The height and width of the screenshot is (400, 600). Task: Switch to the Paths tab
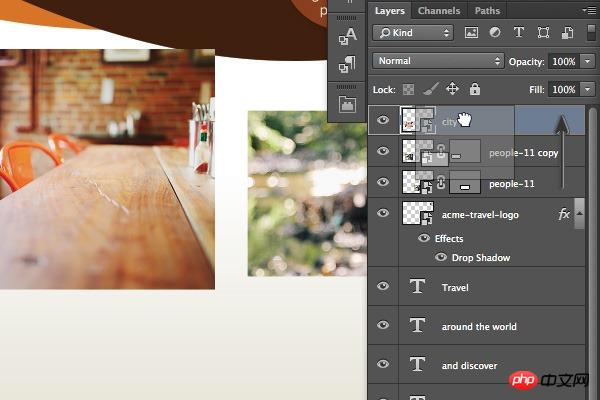[x=487, y=11]
